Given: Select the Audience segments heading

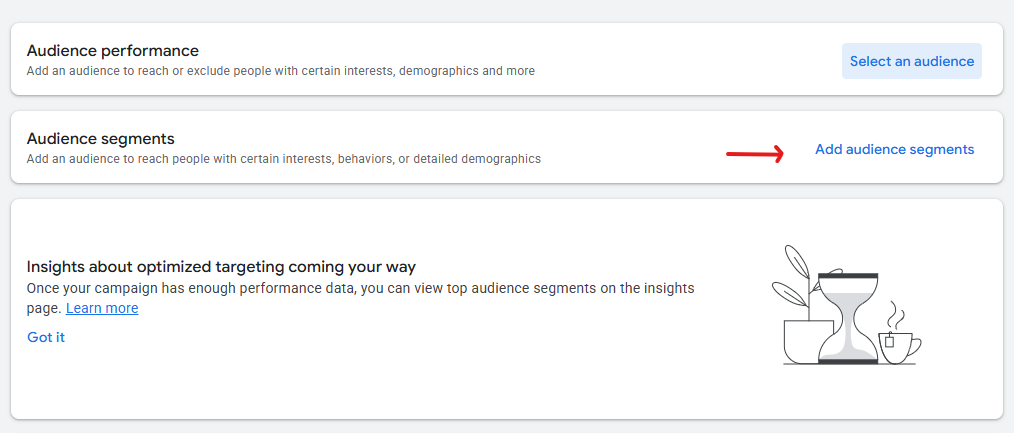Looking at the screenshot, I should click(x=101, y=139).
